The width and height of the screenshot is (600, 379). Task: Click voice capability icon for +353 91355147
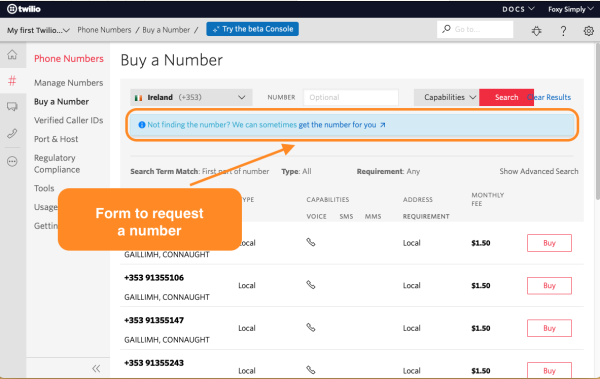[x=311, y=327]
